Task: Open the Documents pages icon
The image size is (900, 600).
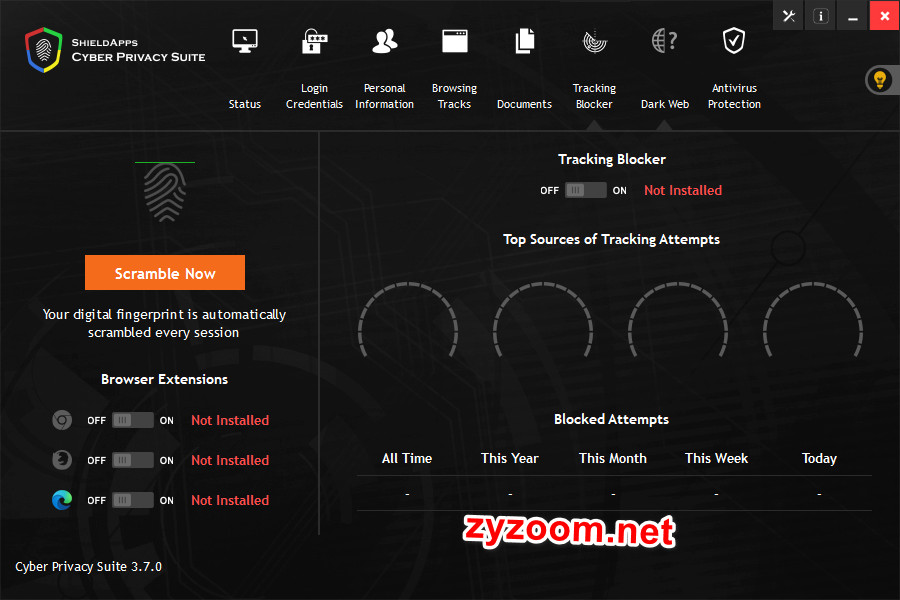Action: 525,41
